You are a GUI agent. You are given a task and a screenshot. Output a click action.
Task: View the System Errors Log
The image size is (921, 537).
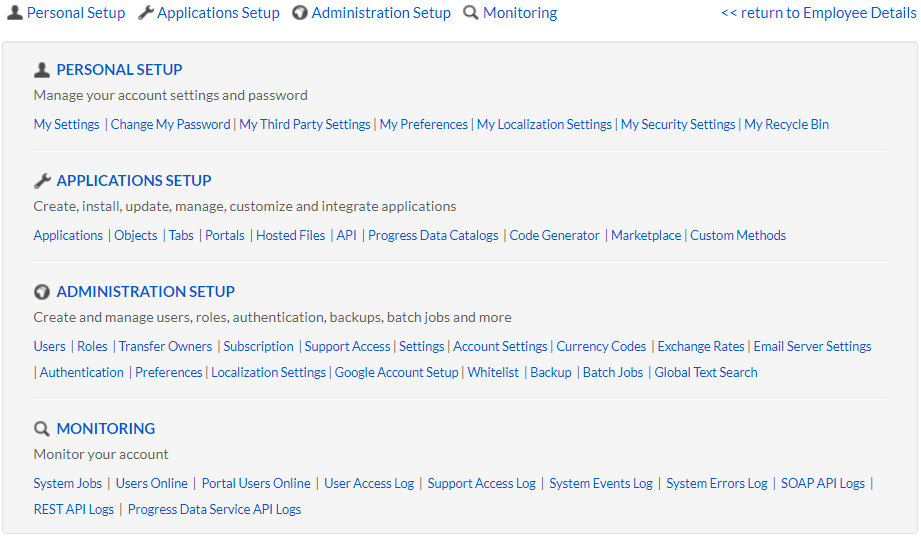pyautogui.click(x=716, y=484)
